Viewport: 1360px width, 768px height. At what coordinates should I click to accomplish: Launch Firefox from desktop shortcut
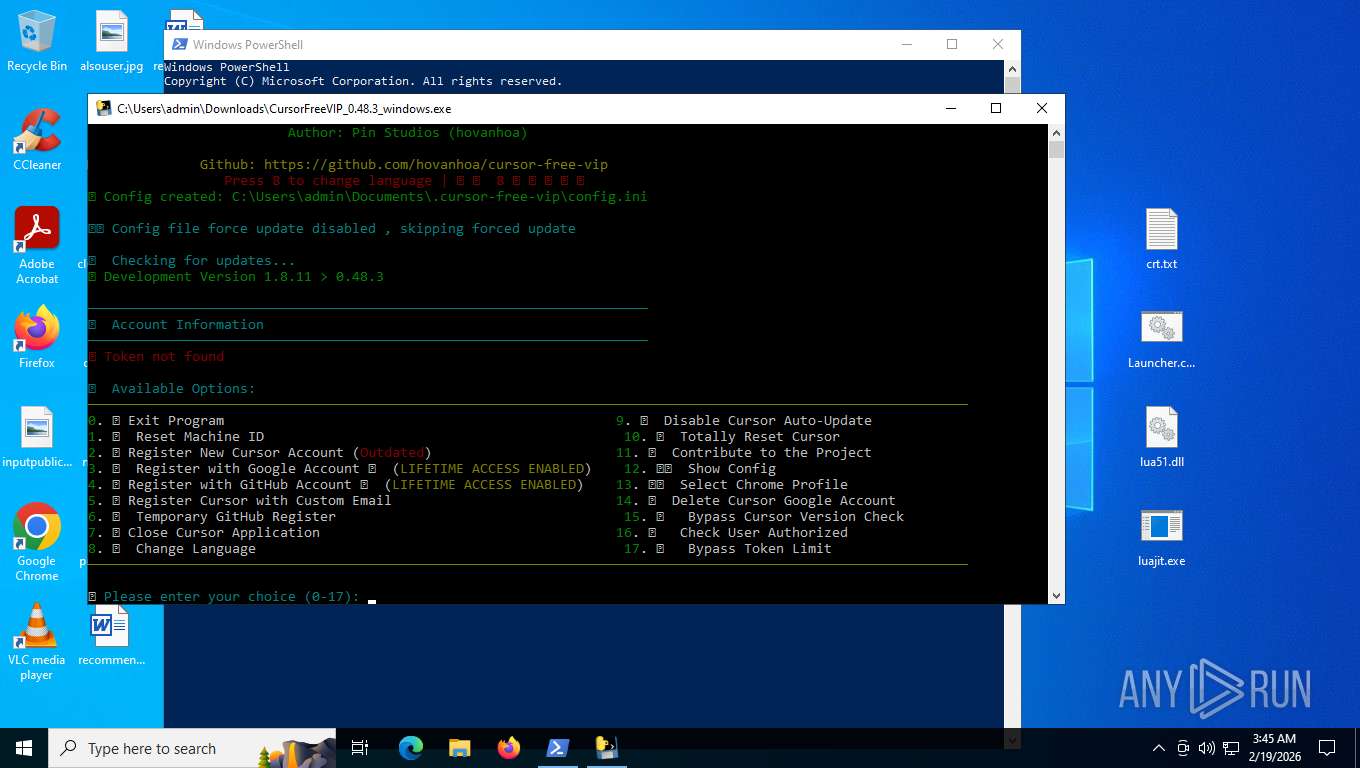[x=37, y=338]
